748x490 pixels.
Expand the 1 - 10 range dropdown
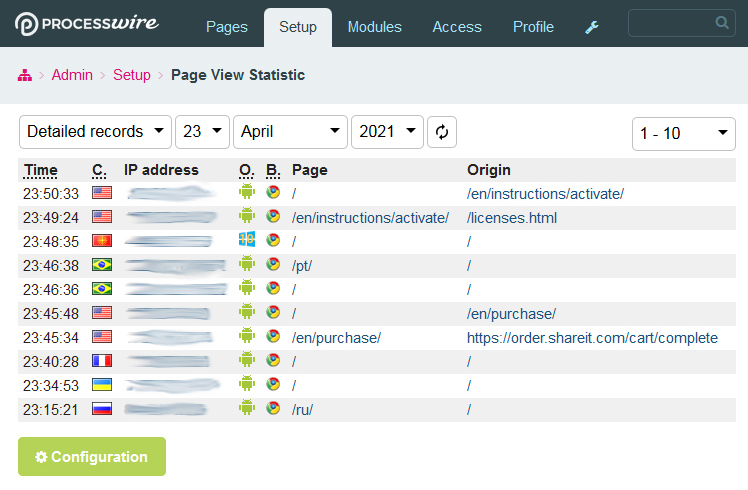tap(684, 133)
